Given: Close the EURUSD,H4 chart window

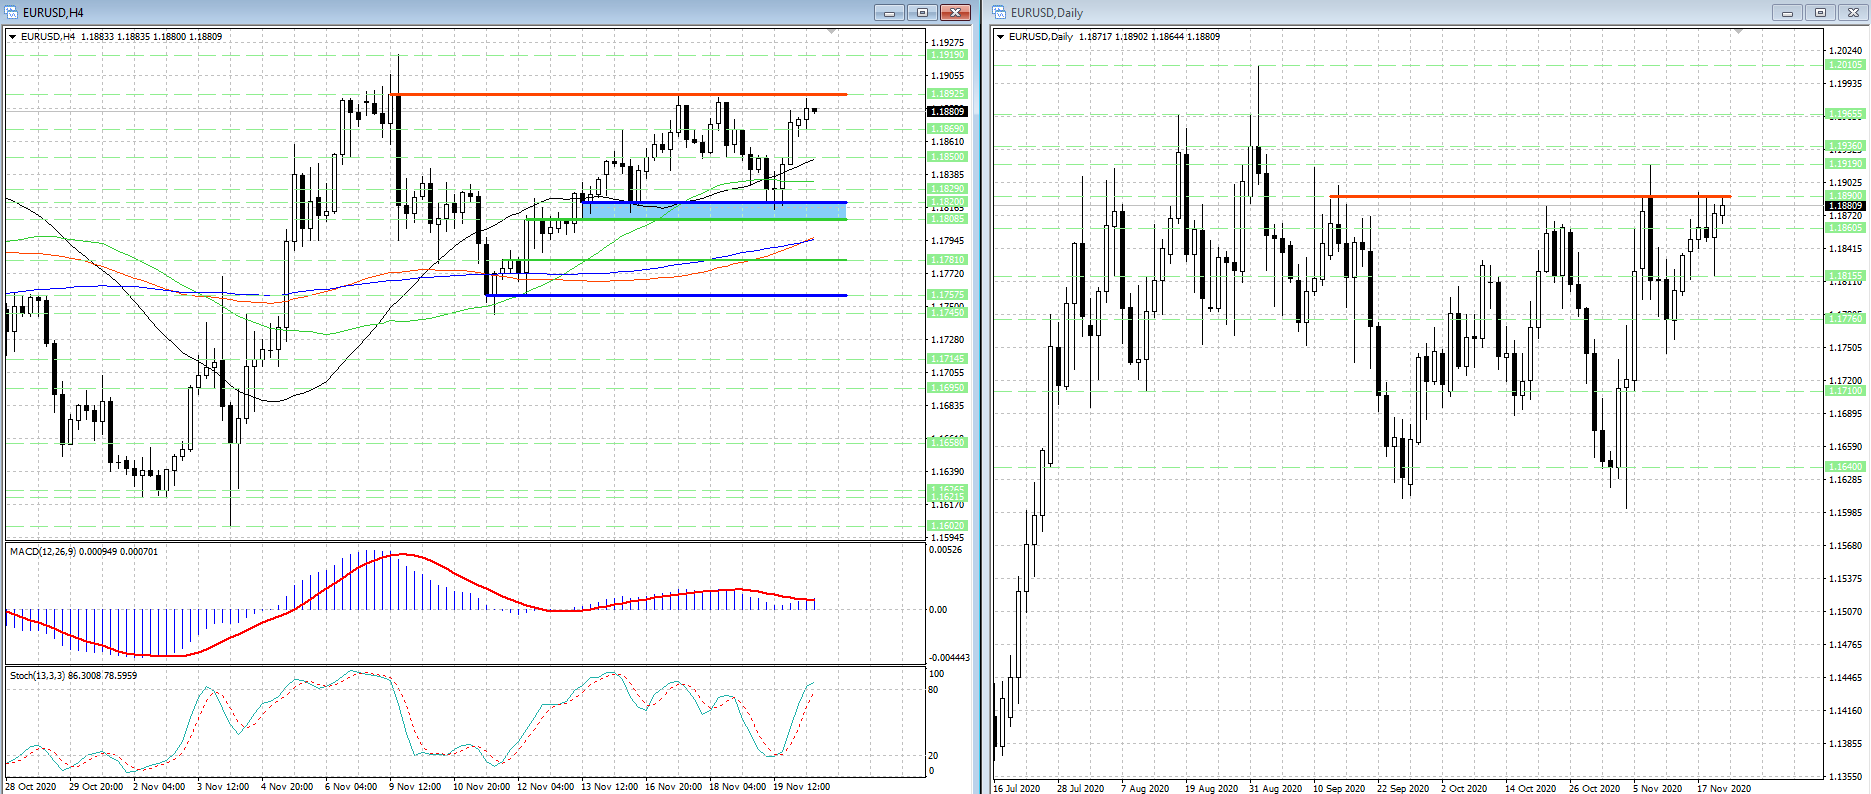Looking at the screenshot, I should click(x=956, y=13).
